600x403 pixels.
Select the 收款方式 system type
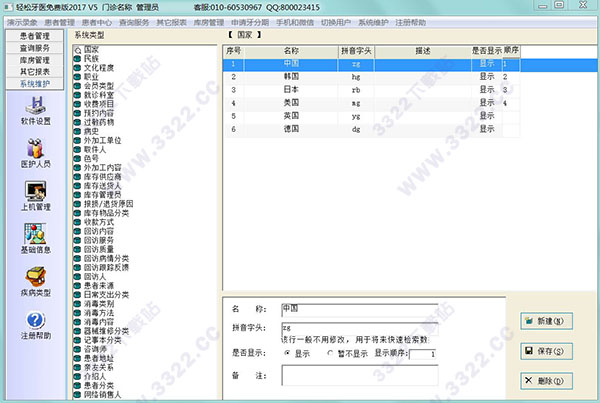tap(99, 222)
